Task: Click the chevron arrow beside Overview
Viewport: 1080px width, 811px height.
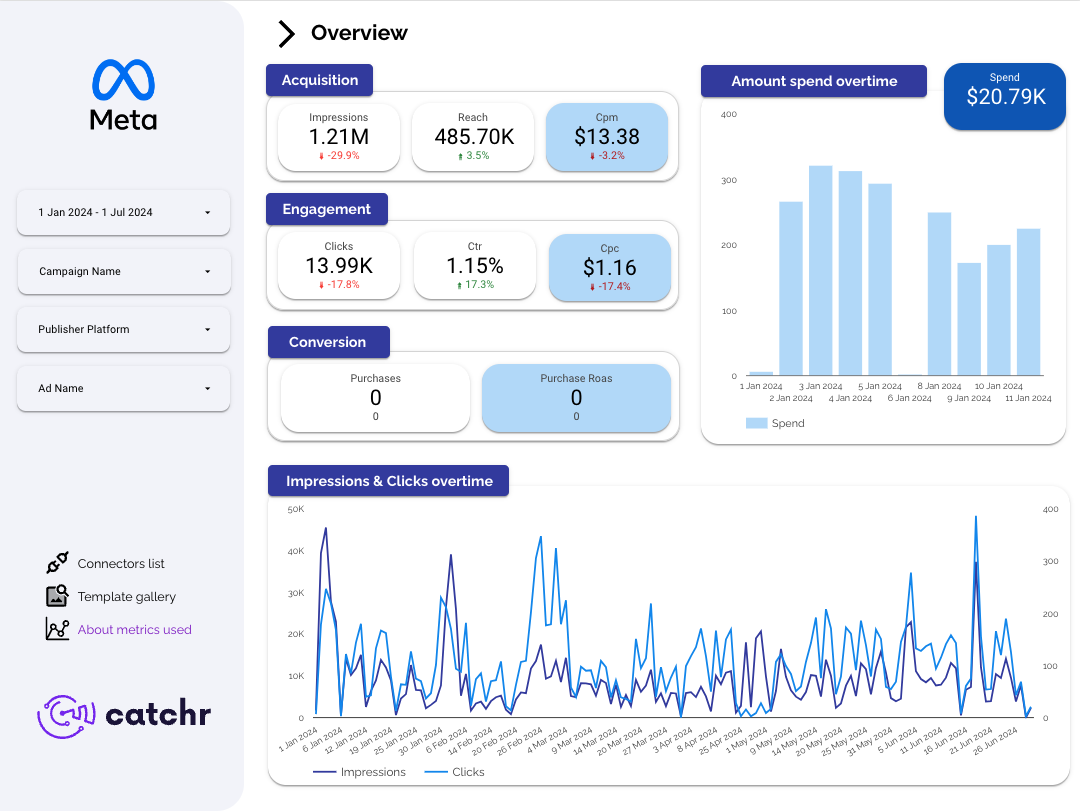Action: point(286,33)
